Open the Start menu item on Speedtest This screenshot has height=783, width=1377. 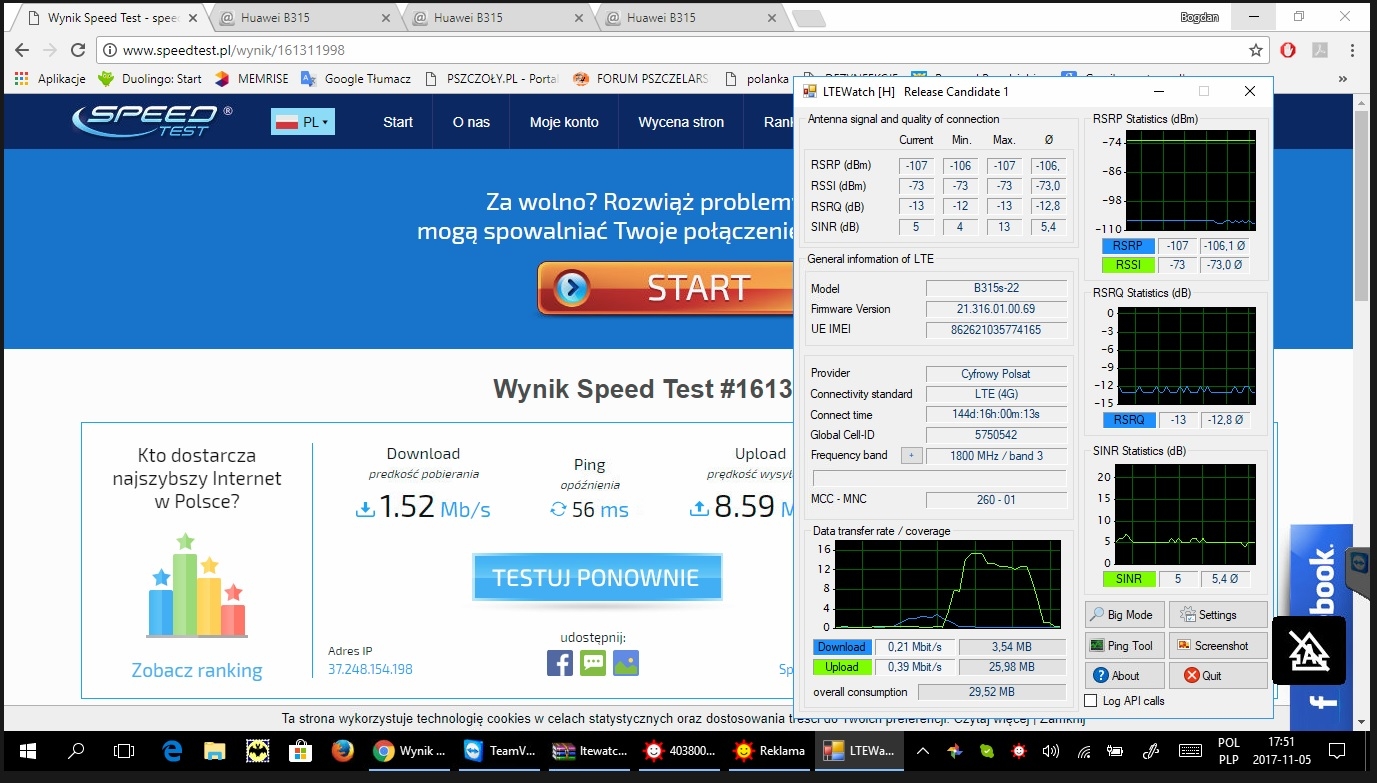tap(398, 122)
